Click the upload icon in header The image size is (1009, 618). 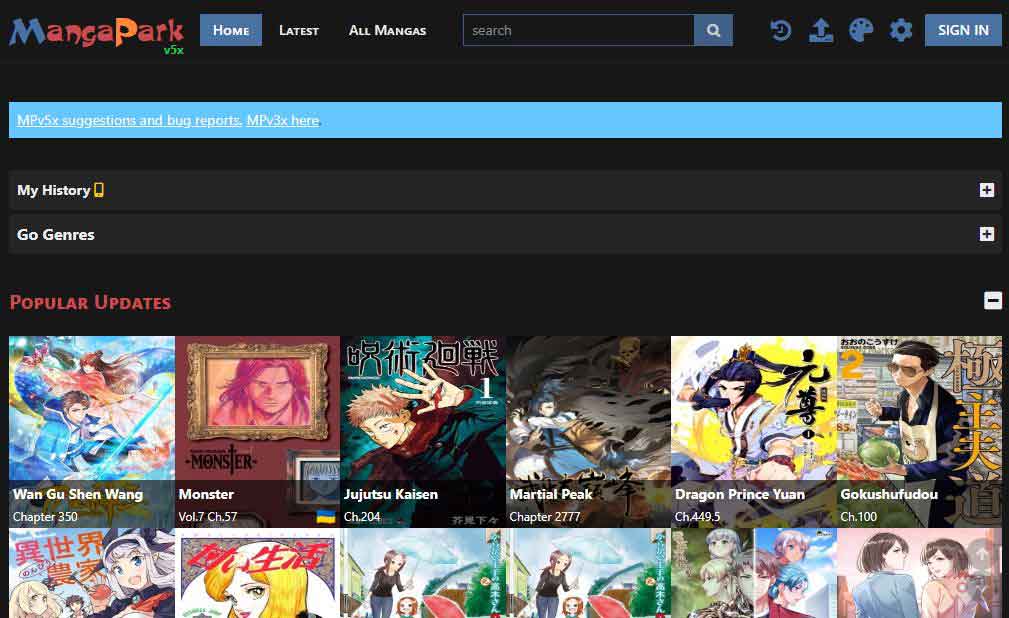click(820, 30)
